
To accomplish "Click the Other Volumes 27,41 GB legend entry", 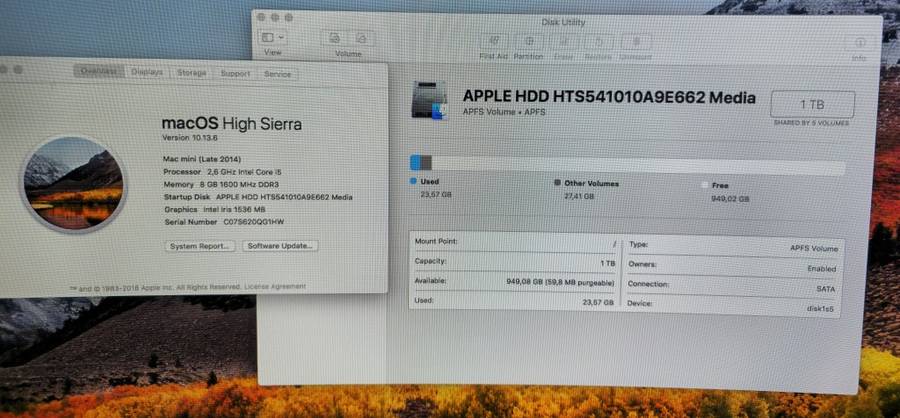I will point(587,190).
